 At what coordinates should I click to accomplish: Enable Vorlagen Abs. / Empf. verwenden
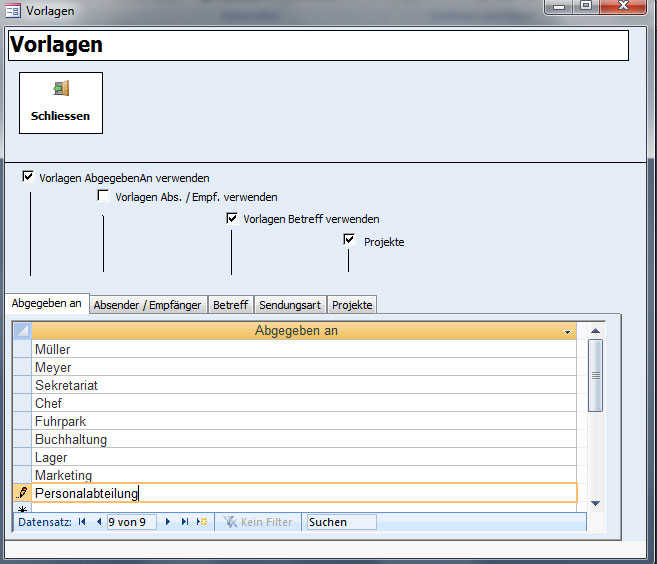[103, 195]
